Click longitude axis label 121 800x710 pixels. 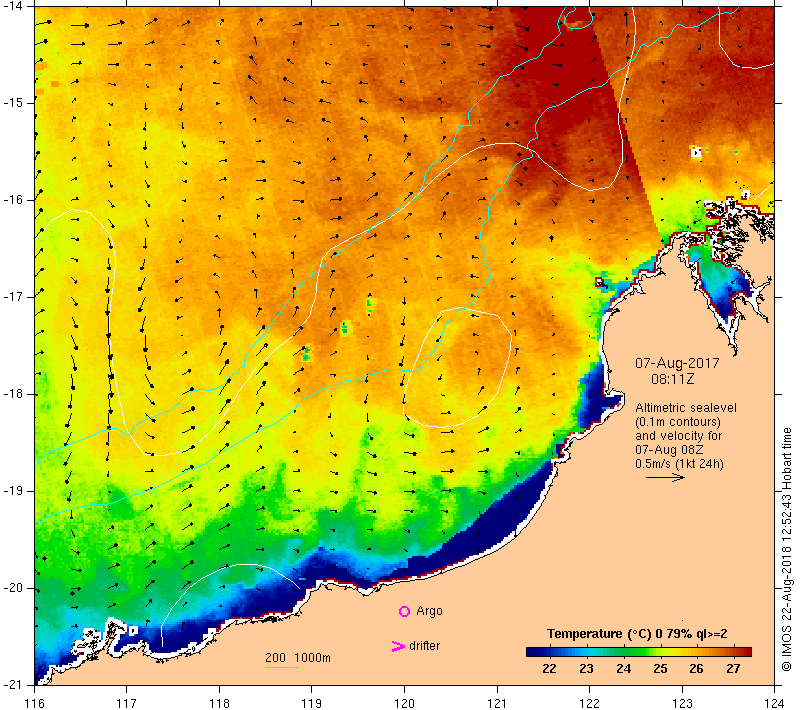(497, 703)
